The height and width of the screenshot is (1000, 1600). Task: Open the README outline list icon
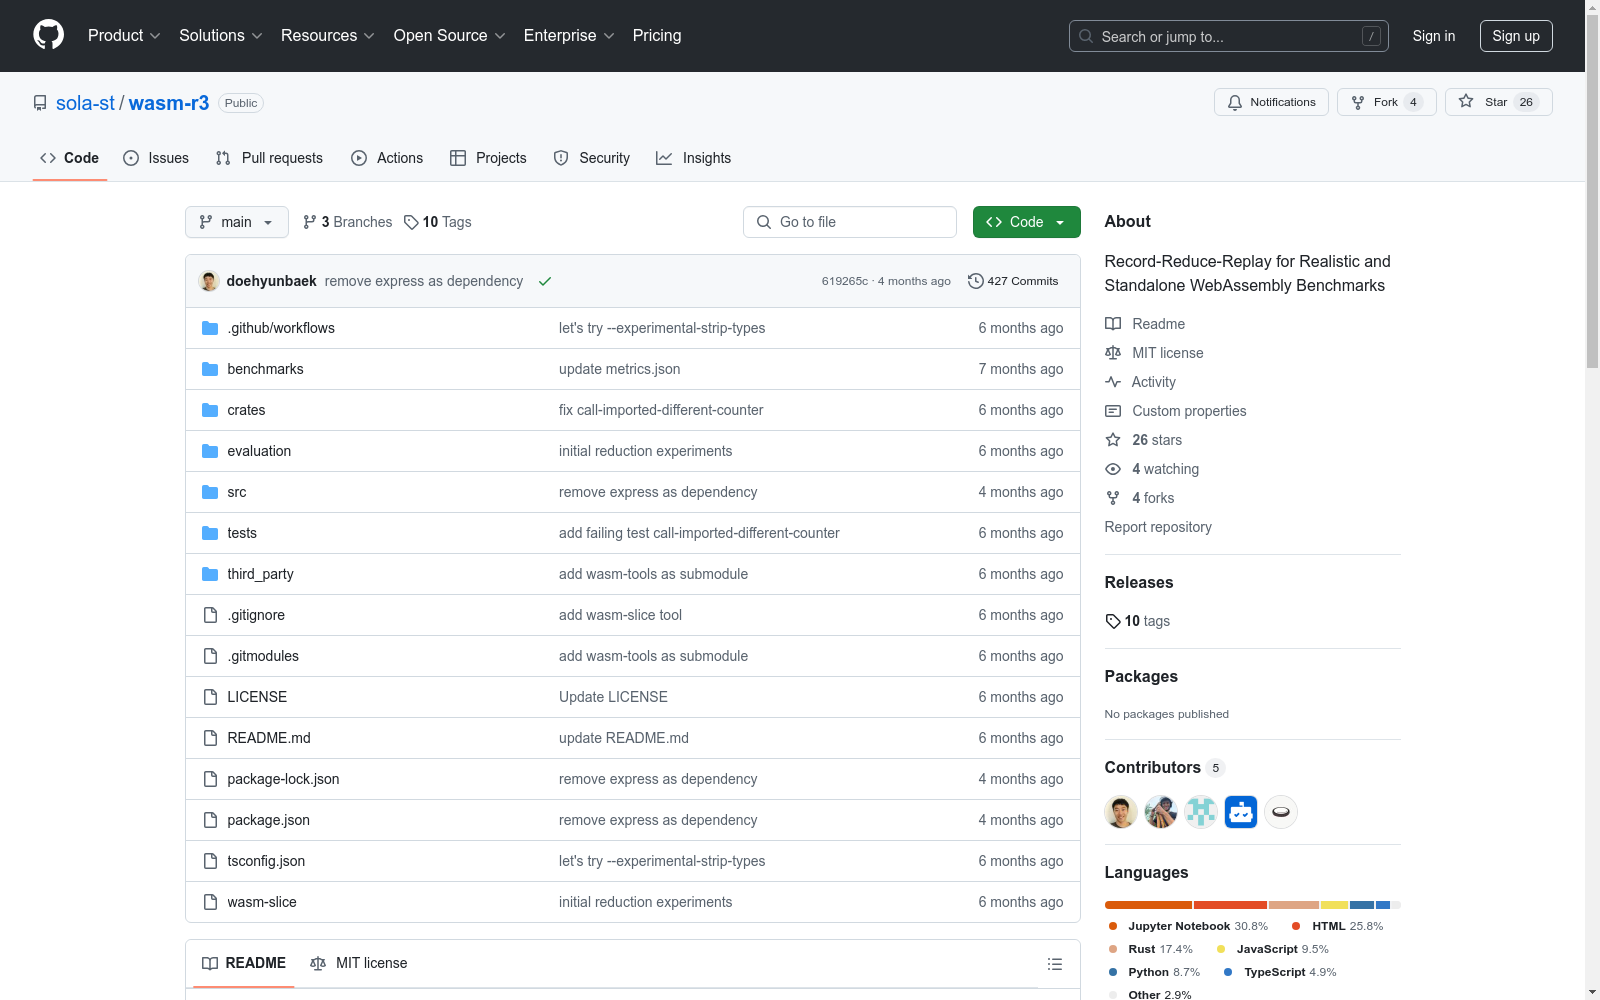[x=1054, y=964]
